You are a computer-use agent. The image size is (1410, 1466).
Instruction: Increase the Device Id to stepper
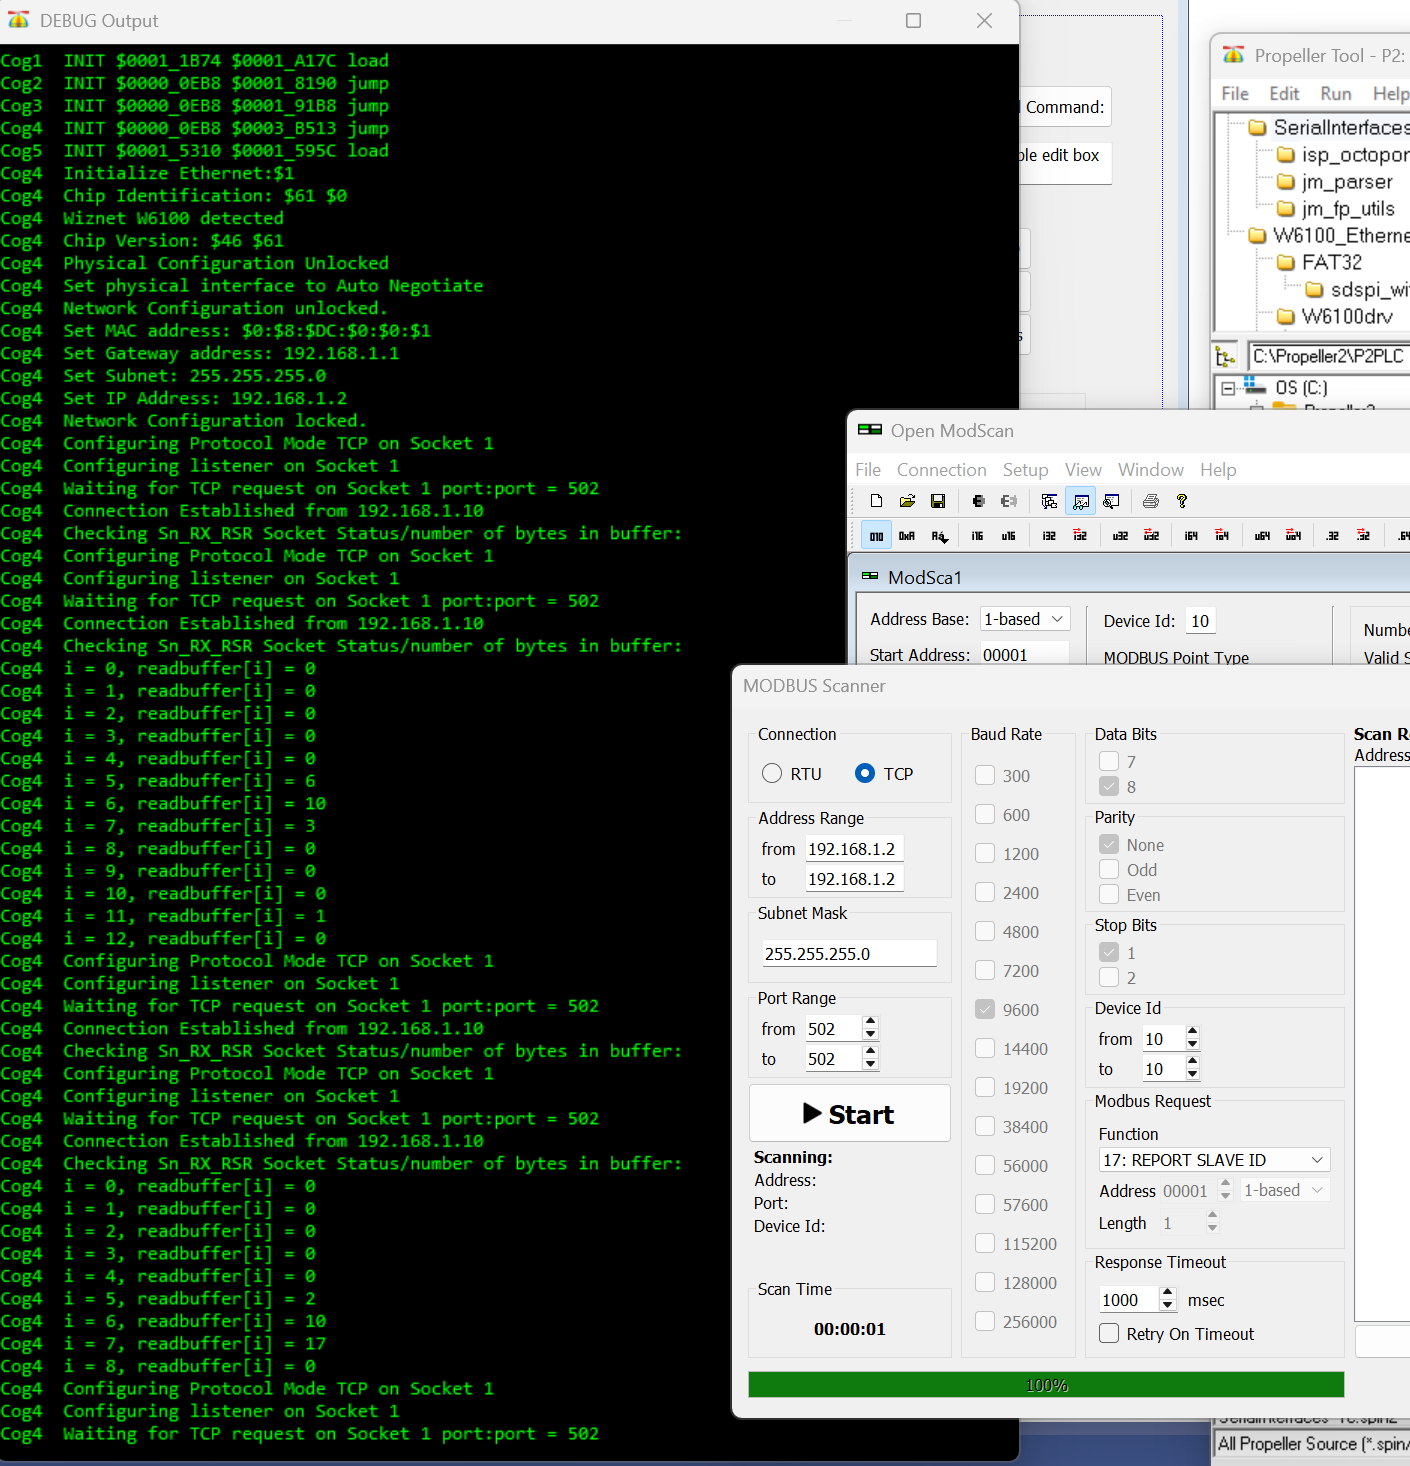1192,1062
